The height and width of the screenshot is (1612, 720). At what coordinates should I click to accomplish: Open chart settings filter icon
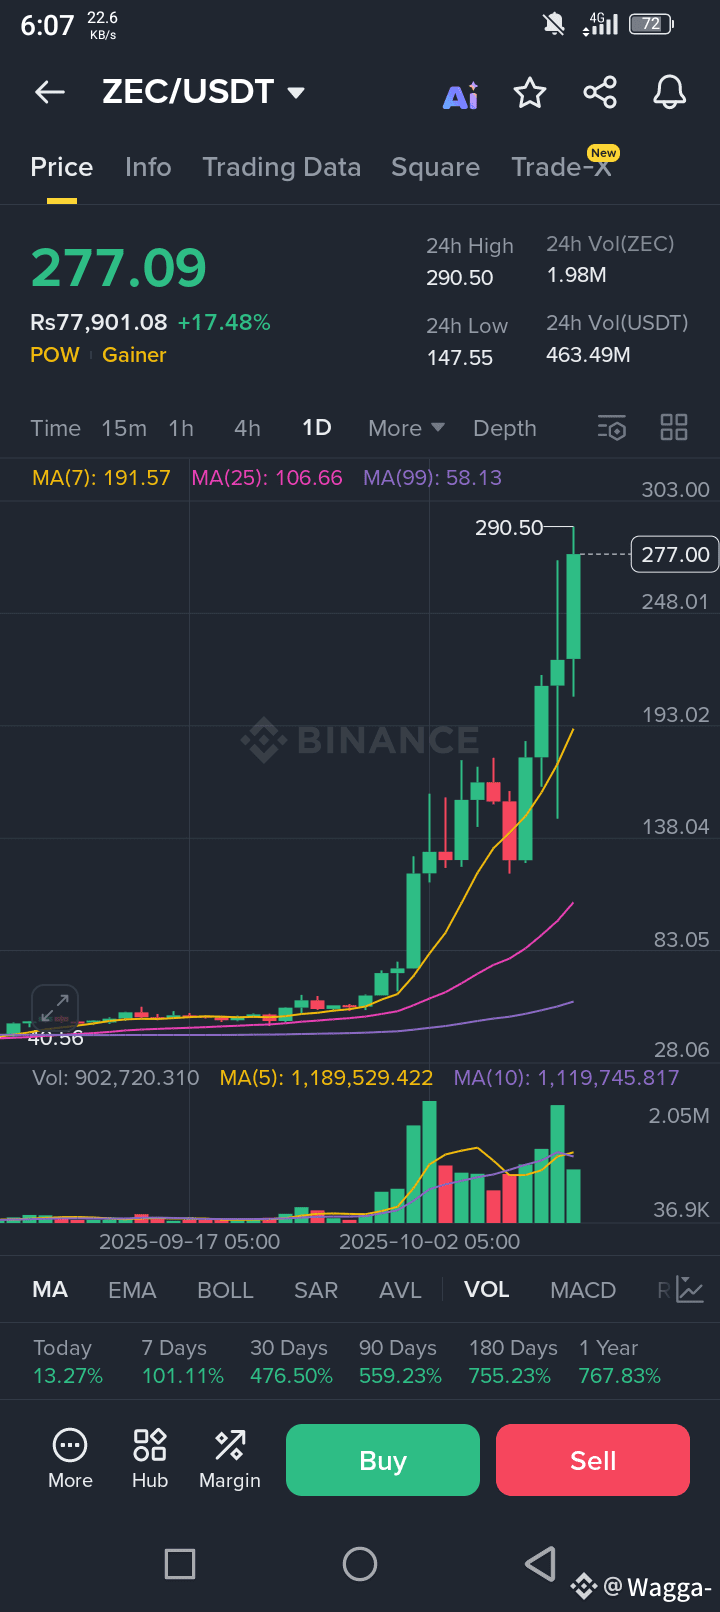(x=611, y=427)
